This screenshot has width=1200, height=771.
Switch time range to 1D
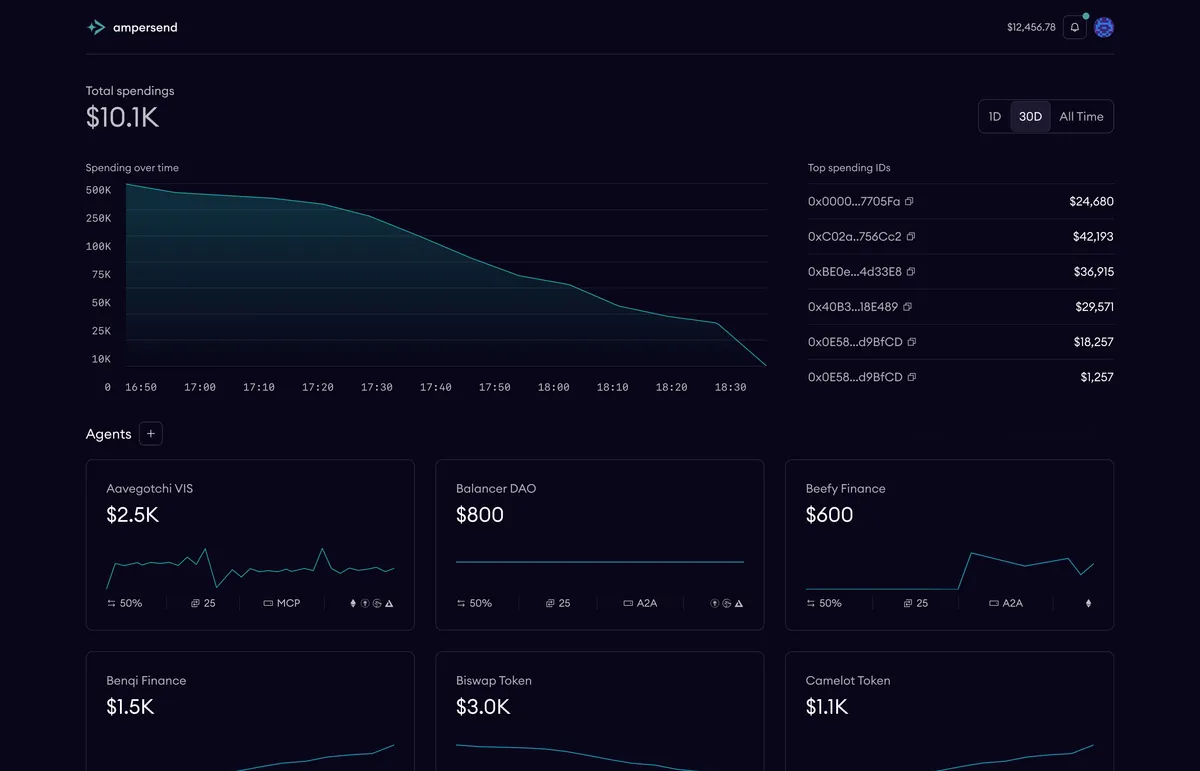995,117
